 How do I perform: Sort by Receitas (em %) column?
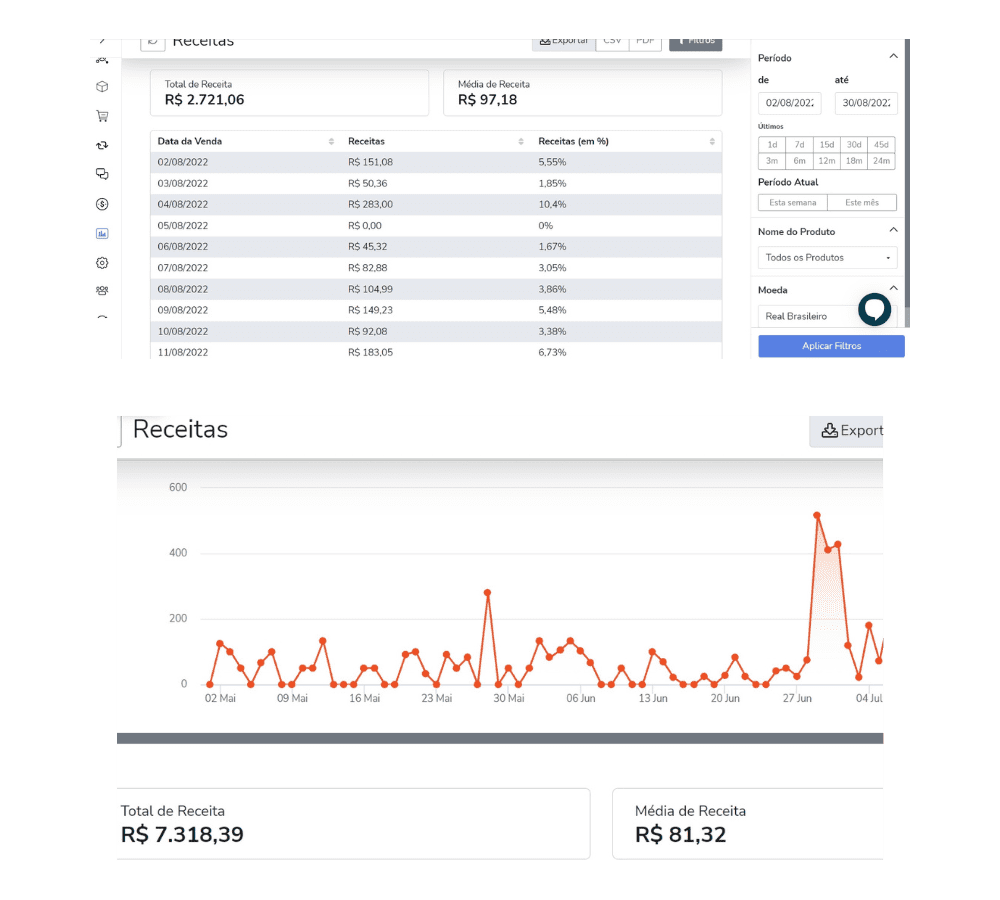(x=712, y=142)
